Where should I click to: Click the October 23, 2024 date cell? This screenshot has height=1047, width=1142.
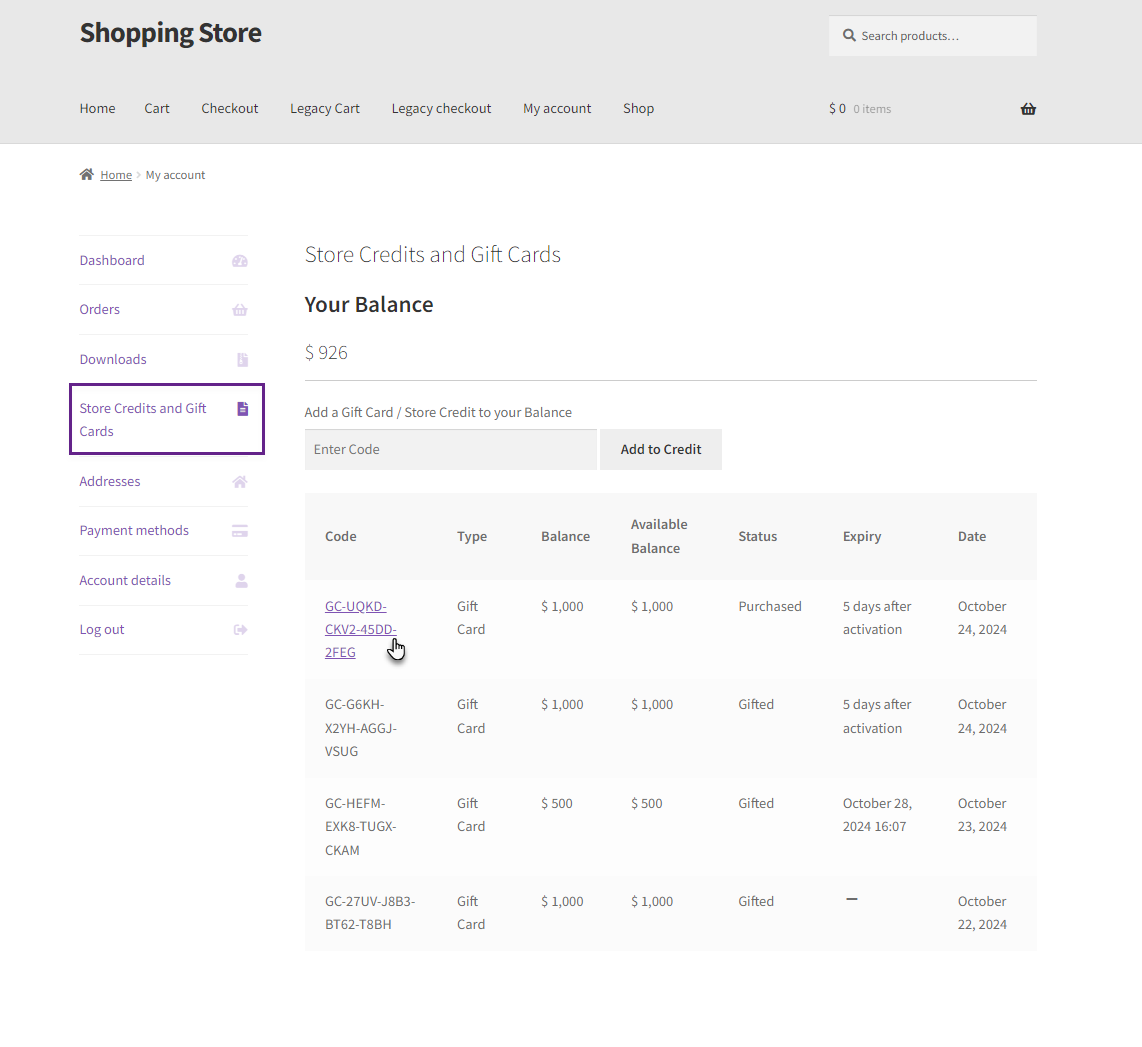pos(982,815)
